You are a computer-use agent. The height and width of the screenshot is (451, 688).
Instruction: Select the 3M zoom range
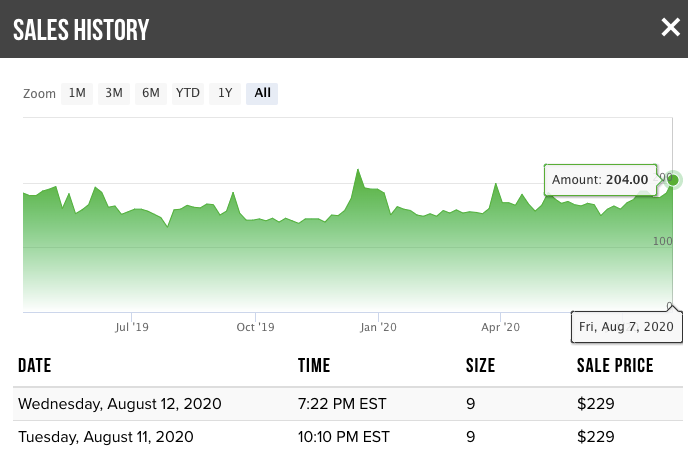point(114,93)
